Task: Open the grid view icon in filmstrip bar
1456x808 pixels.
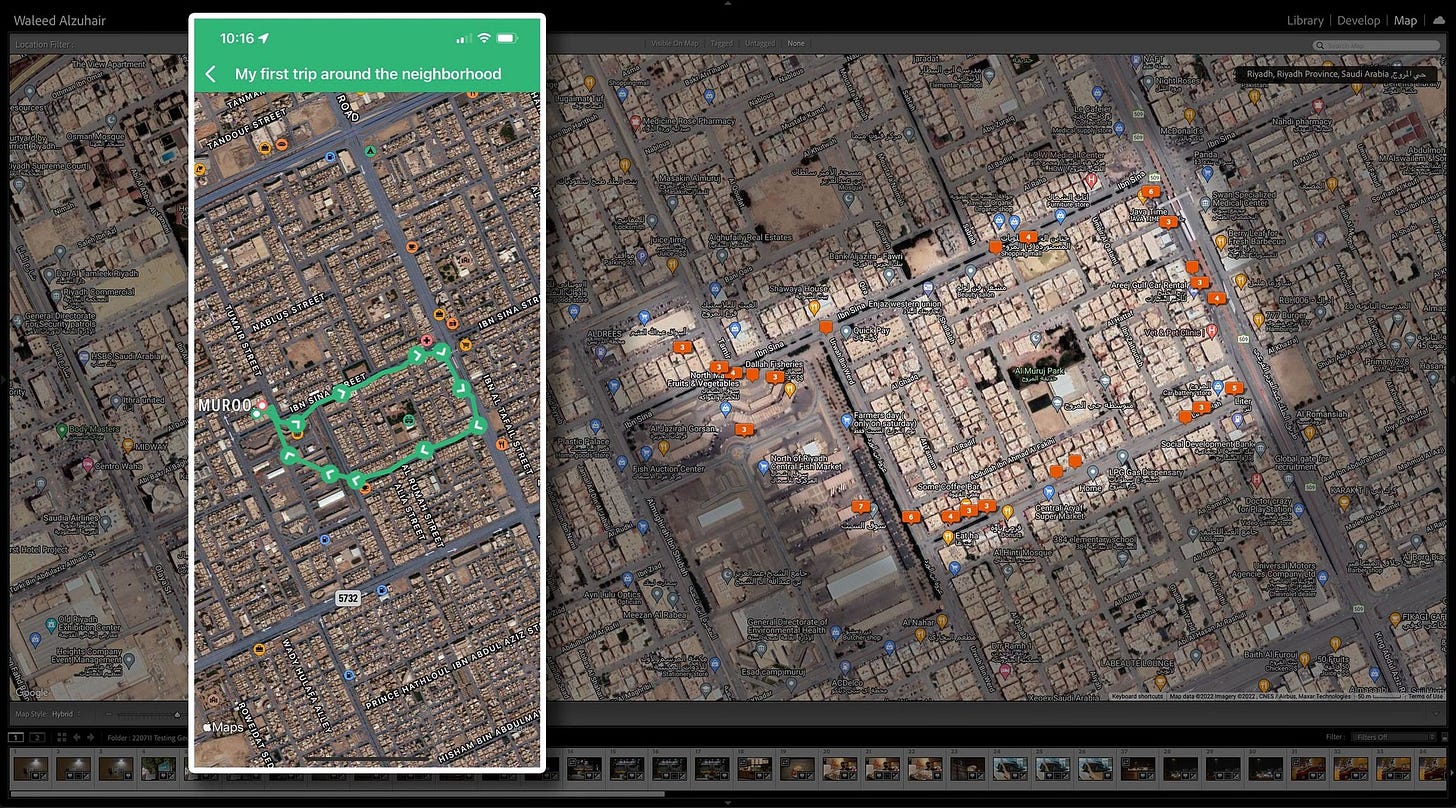Action: 61,737
